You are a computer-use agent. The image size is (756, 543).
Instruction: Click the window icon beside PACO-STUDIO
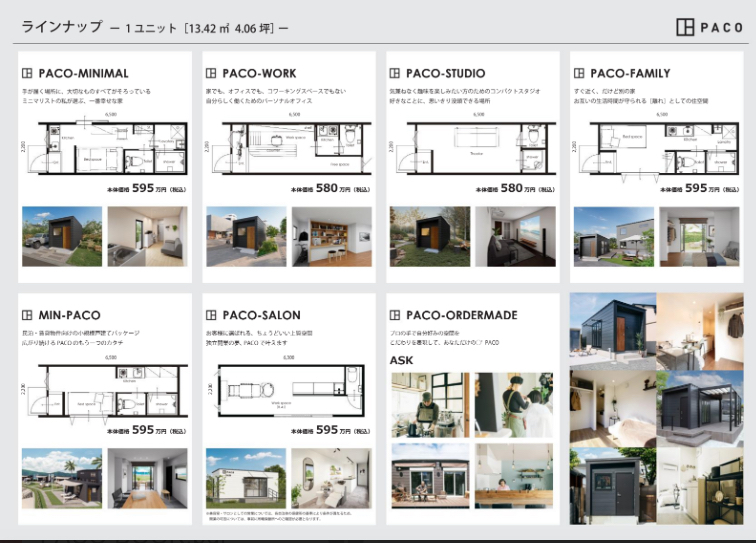(x=394, y=73)
